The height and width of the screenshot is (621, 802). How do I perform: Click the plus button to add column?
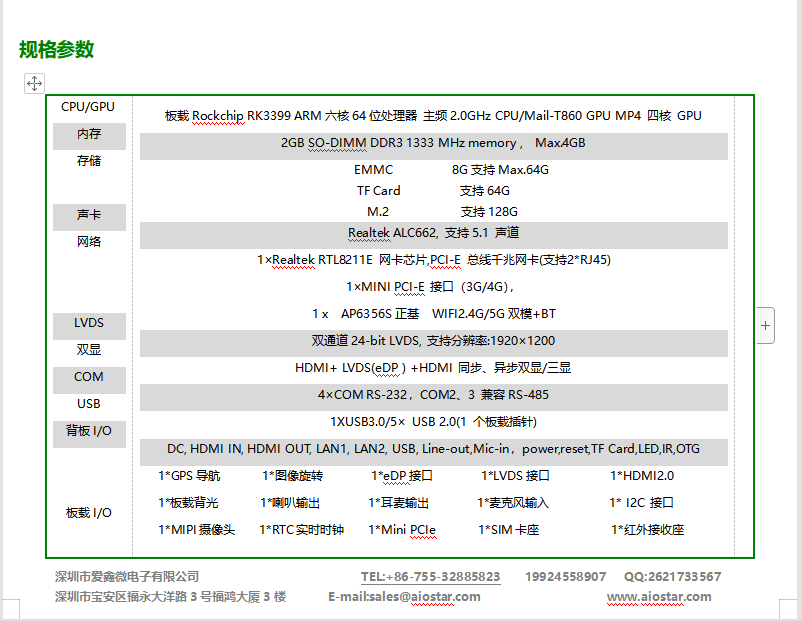[765, 325]
